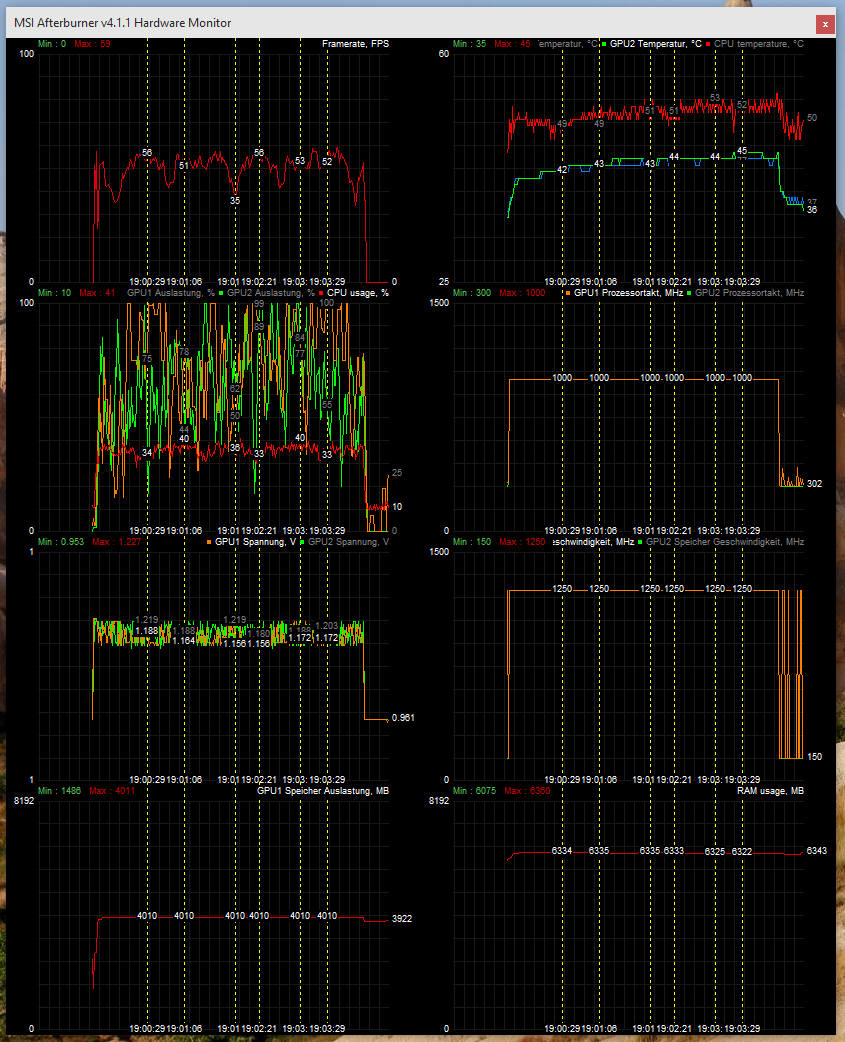Screen dimensions: 845x1042
Task: Select the Framerate, FPS graph label
Action: [x=355, y=44]
